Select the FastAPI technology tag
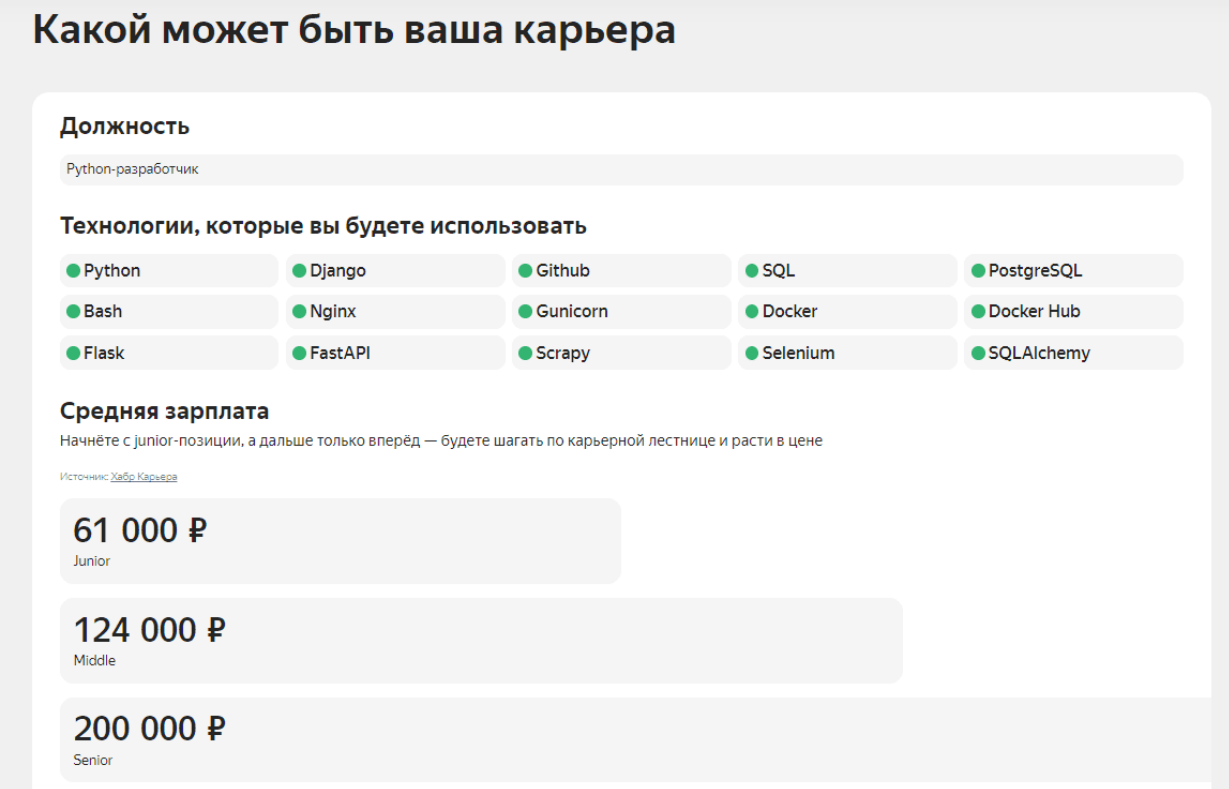Image resolution: width=1229 pixels, height=789 pixels. 395,353
